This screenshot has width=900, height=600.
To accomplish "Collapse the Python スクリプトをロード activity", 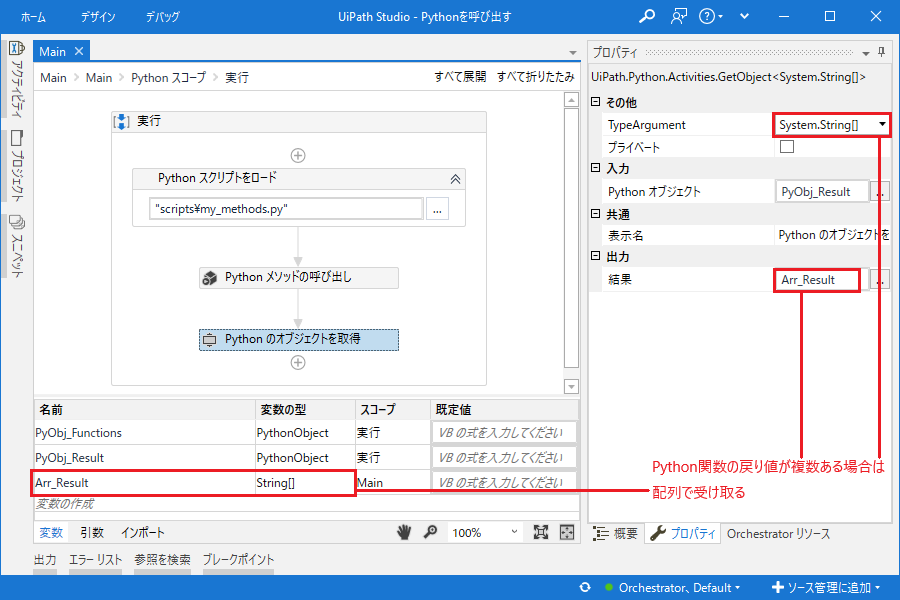I will [455, 179].
